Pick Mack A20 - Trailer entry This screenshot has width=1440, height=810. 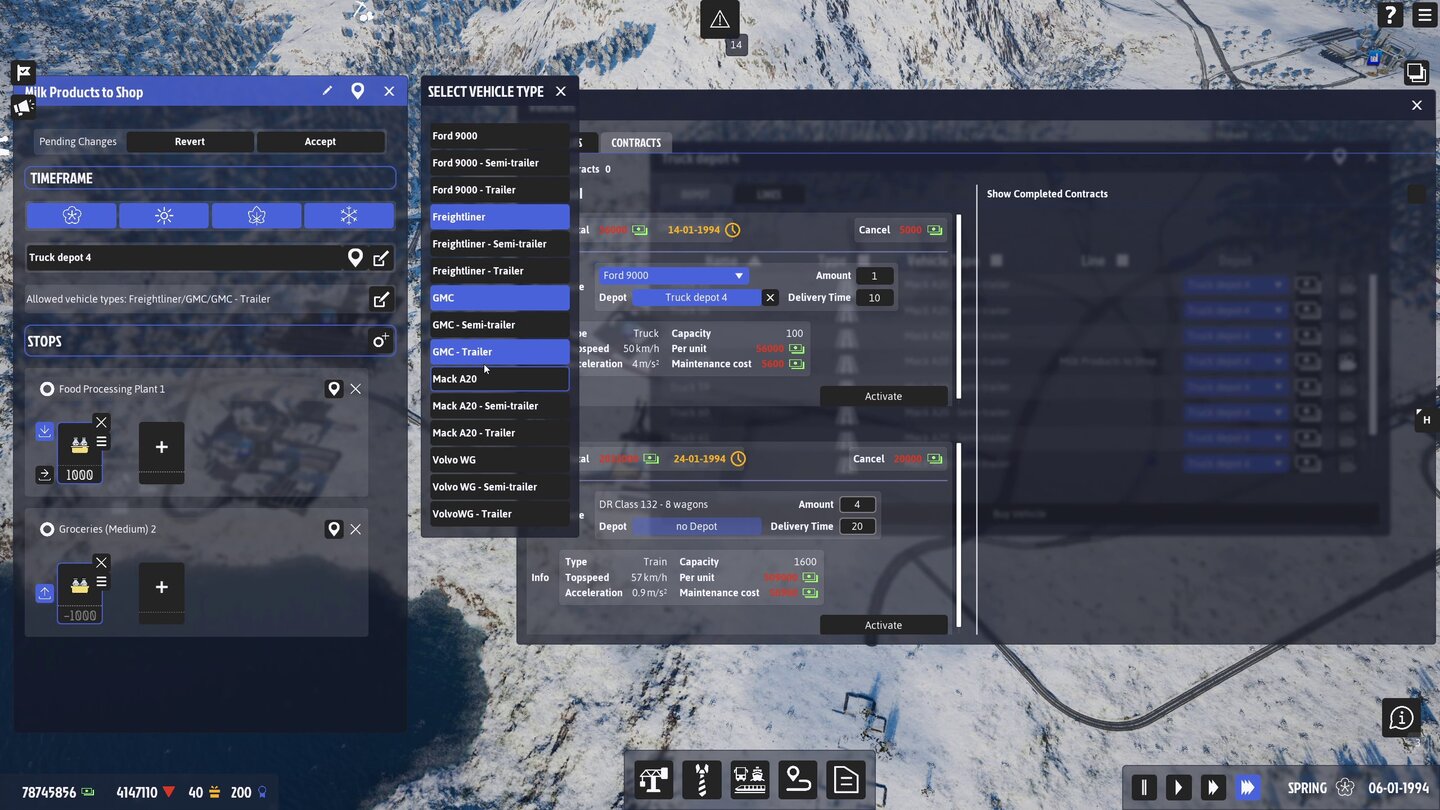[500, 433]
